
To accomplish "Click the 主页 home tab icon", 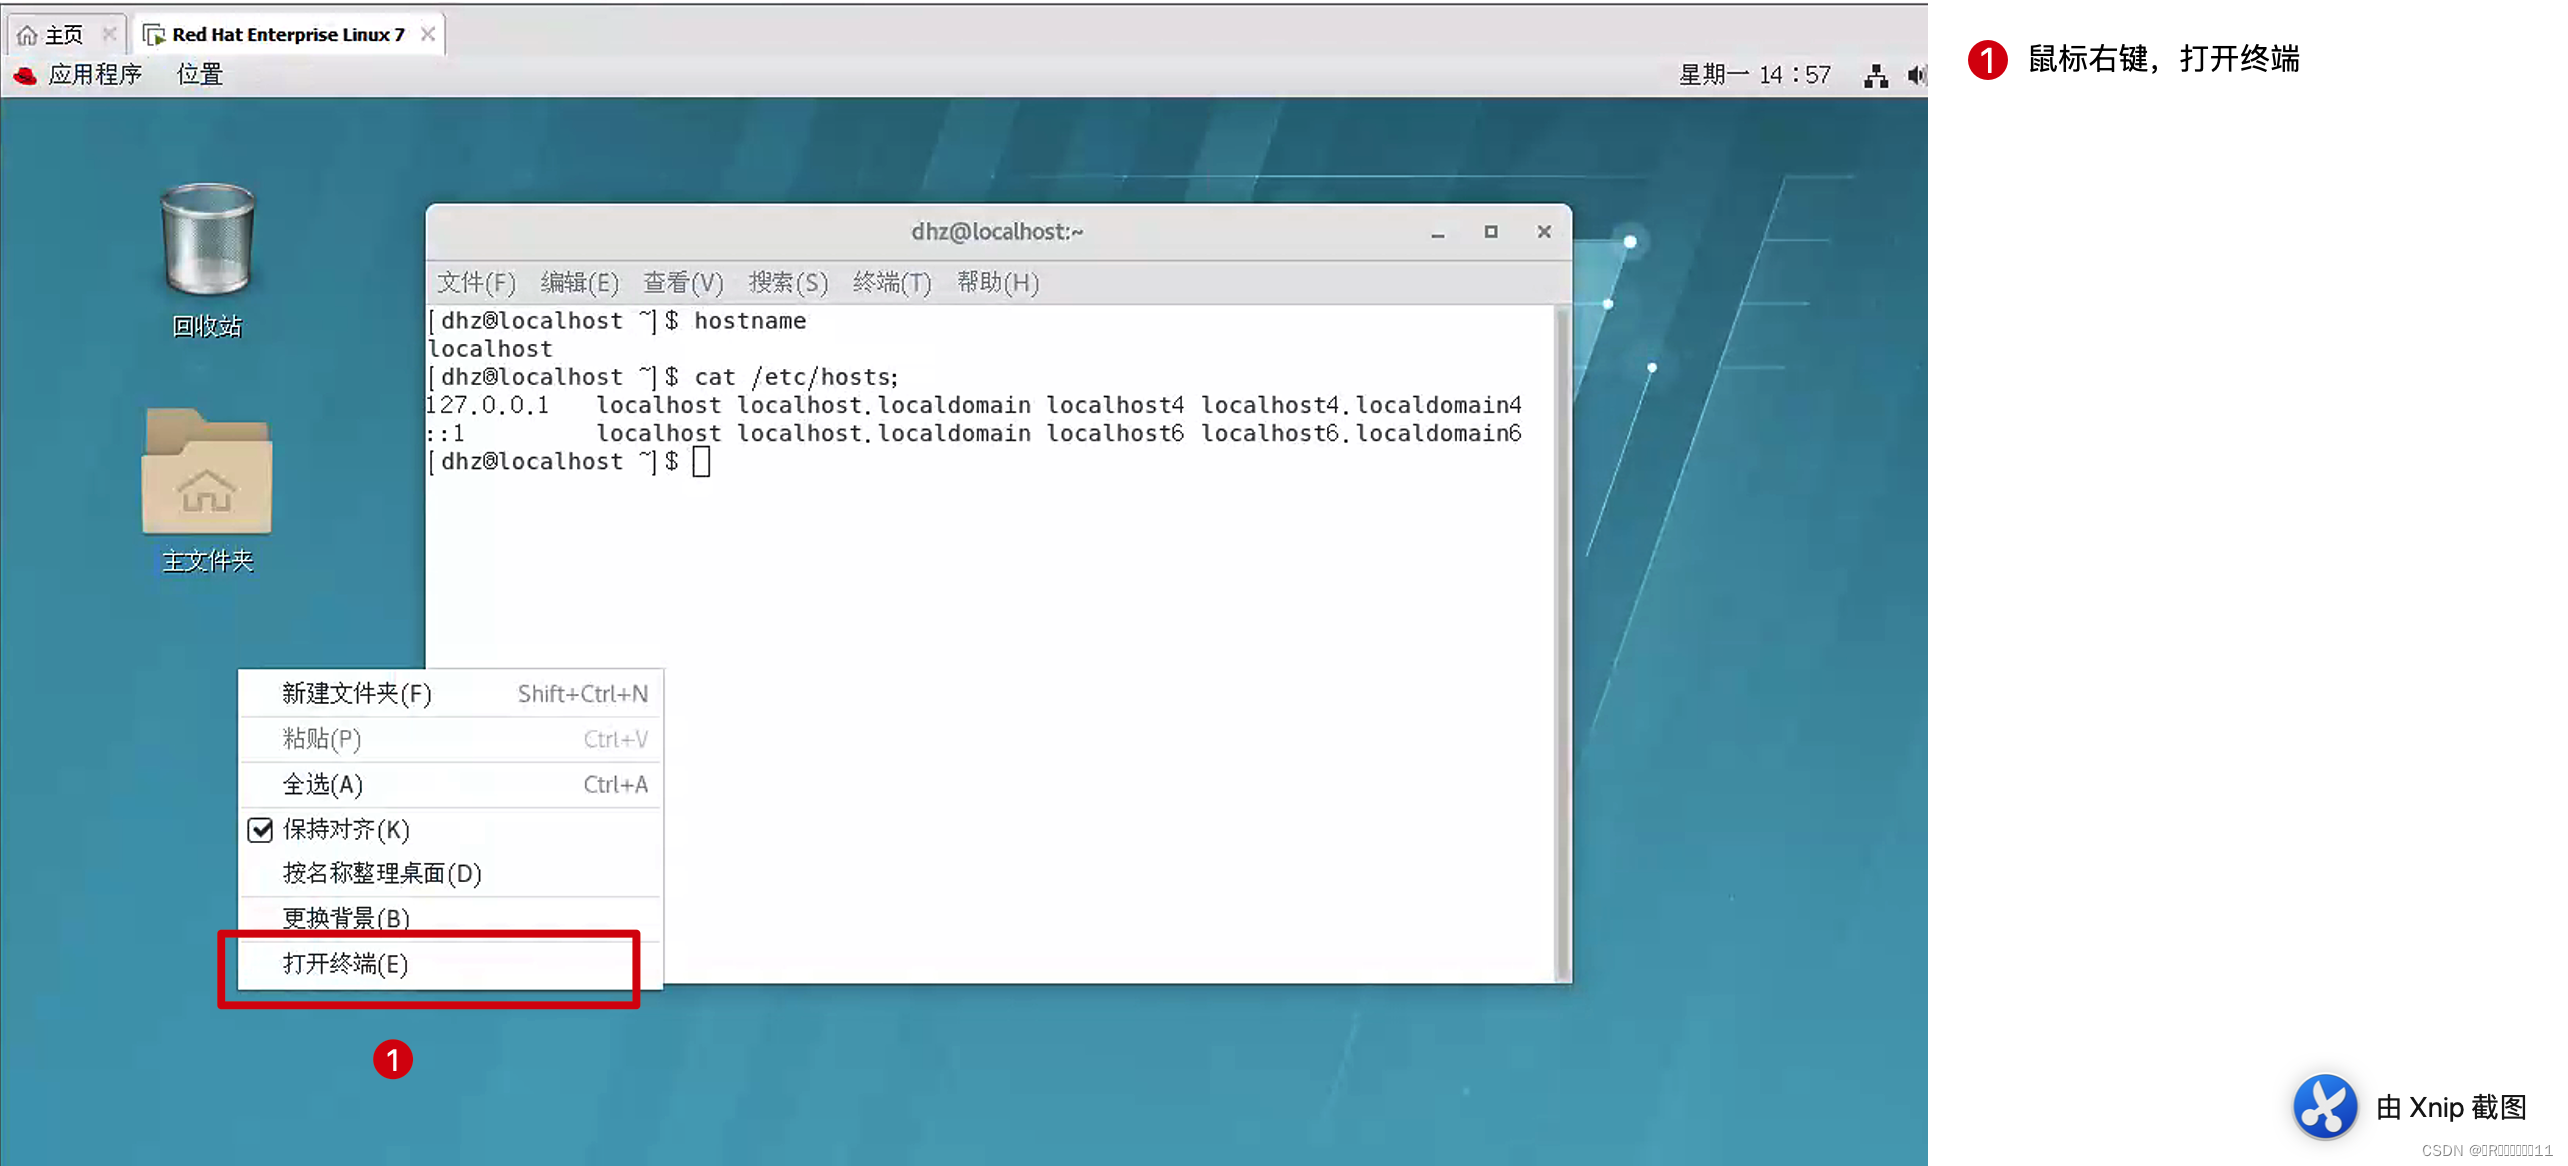I will [28, 35].
